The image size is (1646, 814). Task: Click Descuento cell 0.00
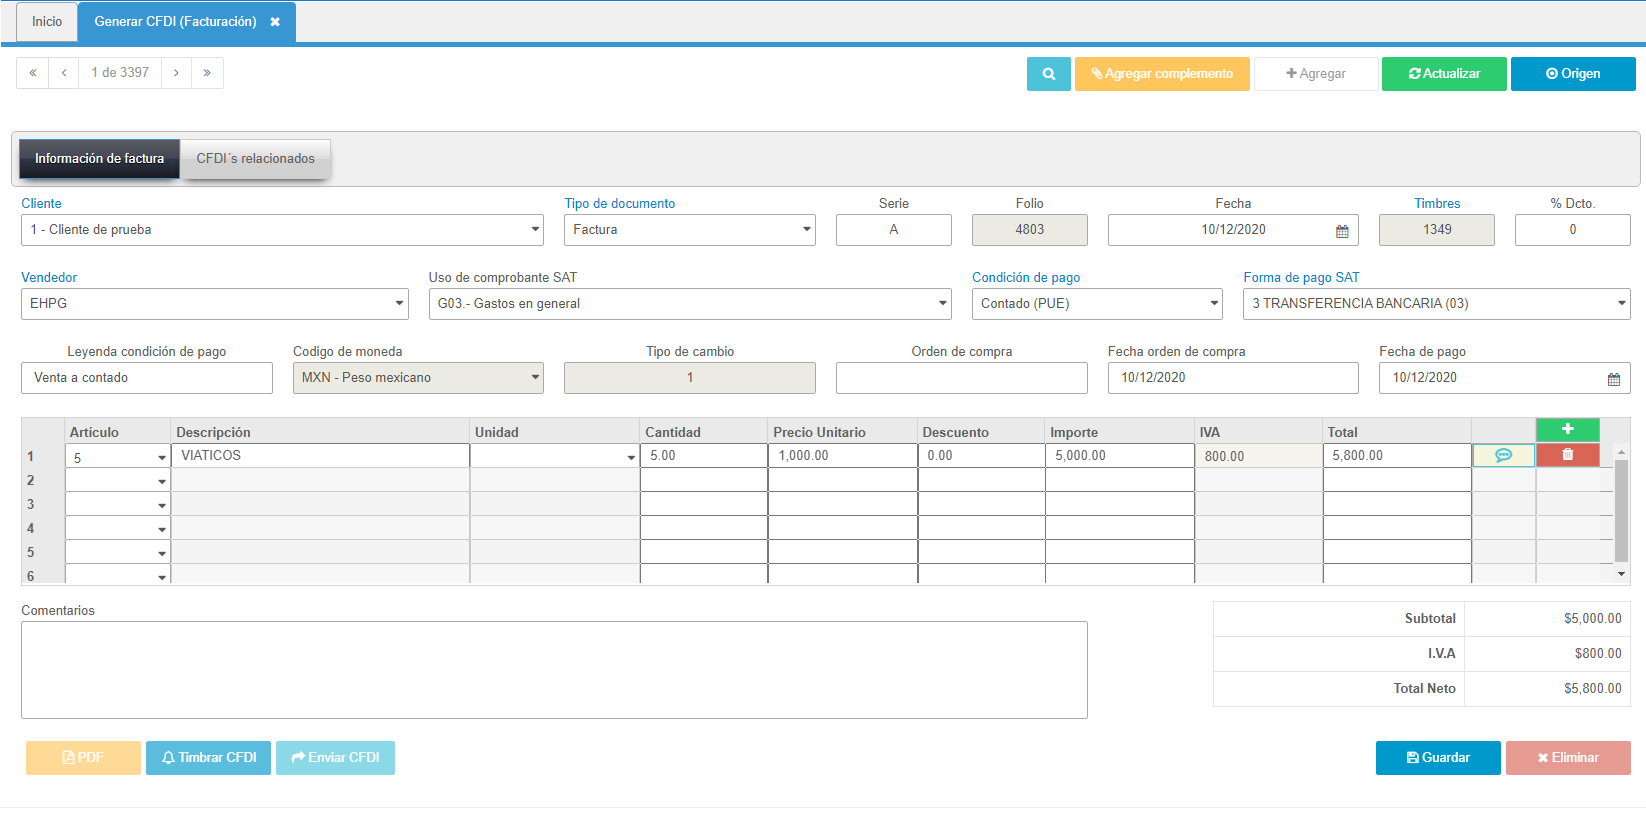click(x=981, y=456)
